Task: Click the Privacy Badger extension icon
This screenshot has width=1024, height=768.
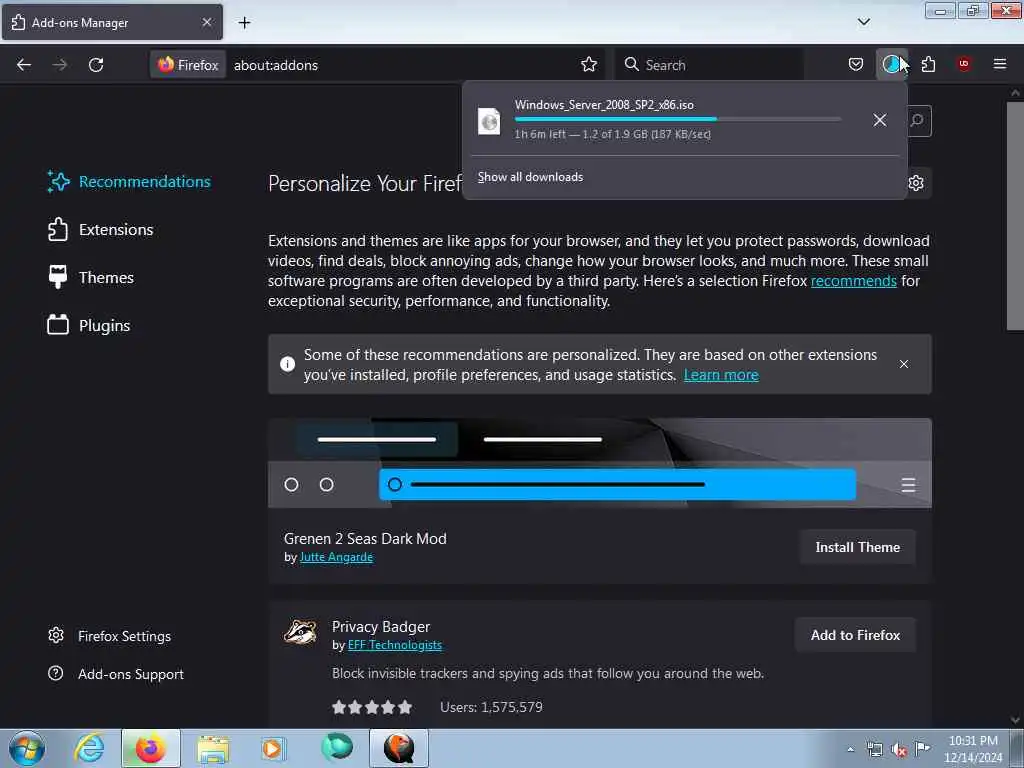Action: tap(300, 632)
